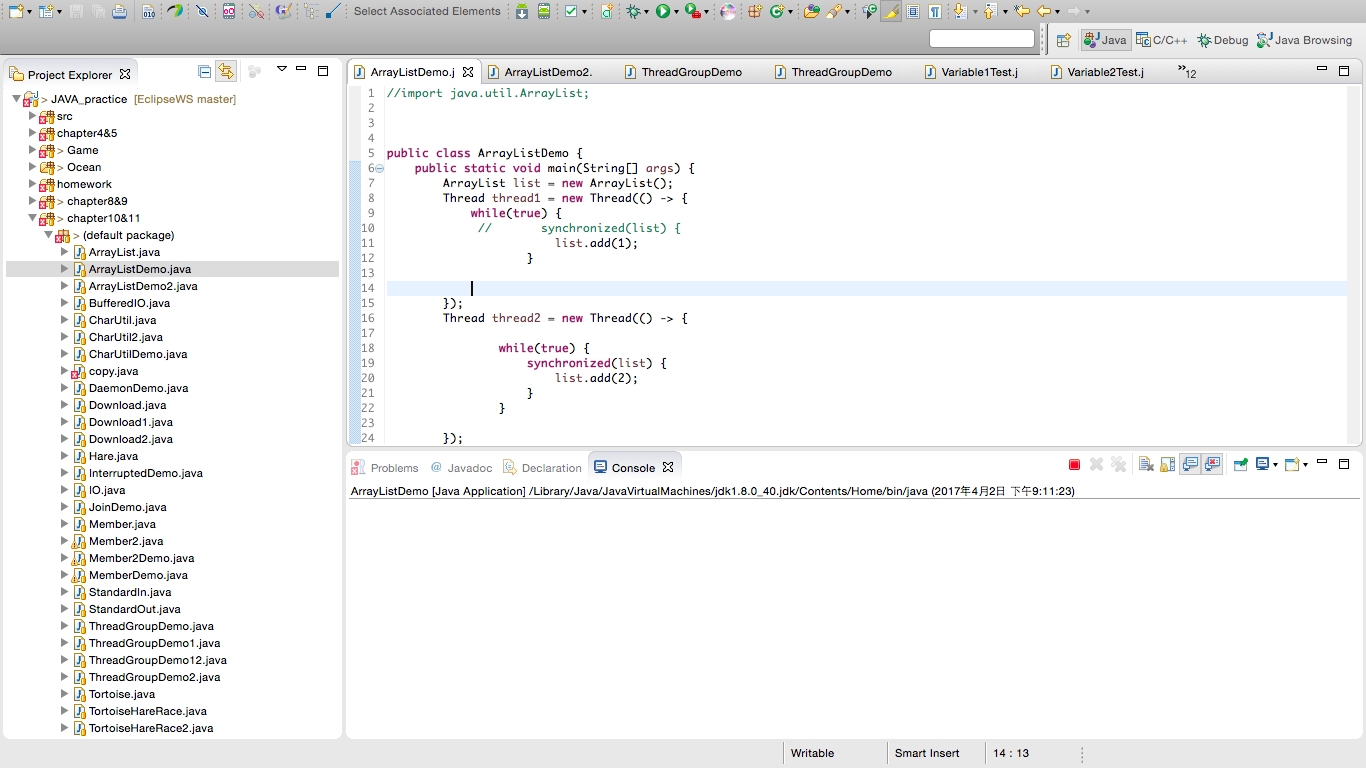This screenshot has height=768, width=1366.
Task: Toggle Scroll Lock in Console
Action: 1167,465
